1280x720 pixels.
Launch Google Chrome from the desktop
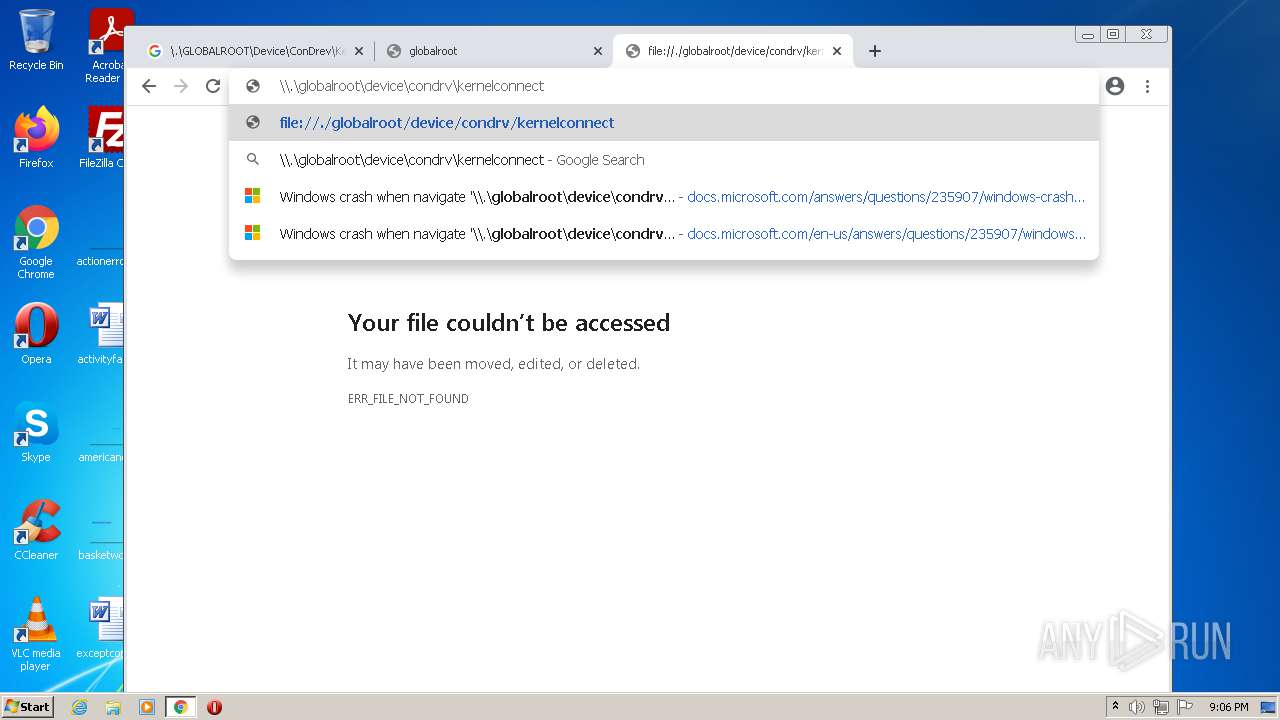(x=36, y=242)
